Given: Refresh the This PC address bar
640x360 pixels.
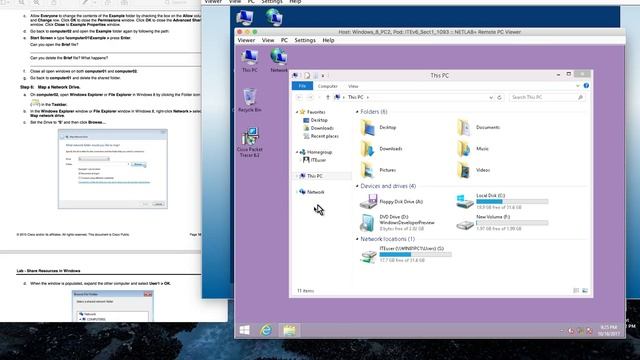Looking at the screenshot, I should (x=499, y=98).
